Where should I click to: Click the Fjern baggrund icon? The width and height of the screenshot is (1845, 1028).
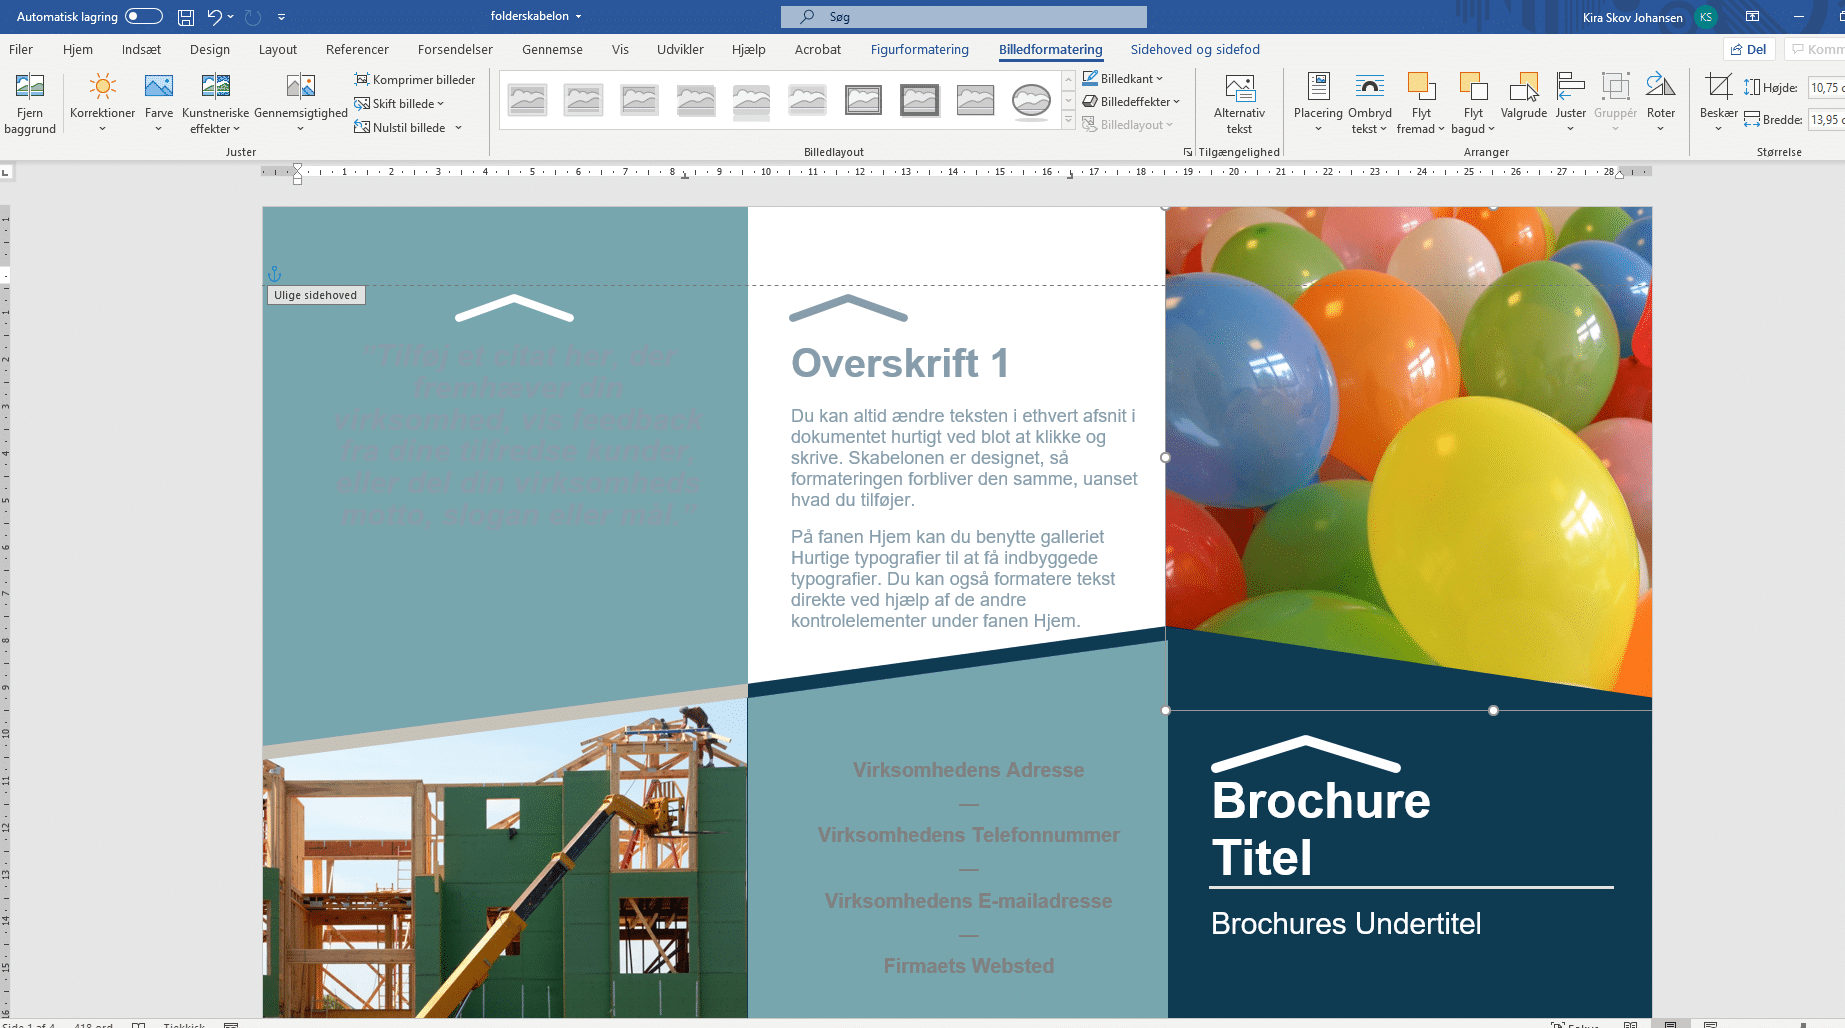(x=30, y=88)
